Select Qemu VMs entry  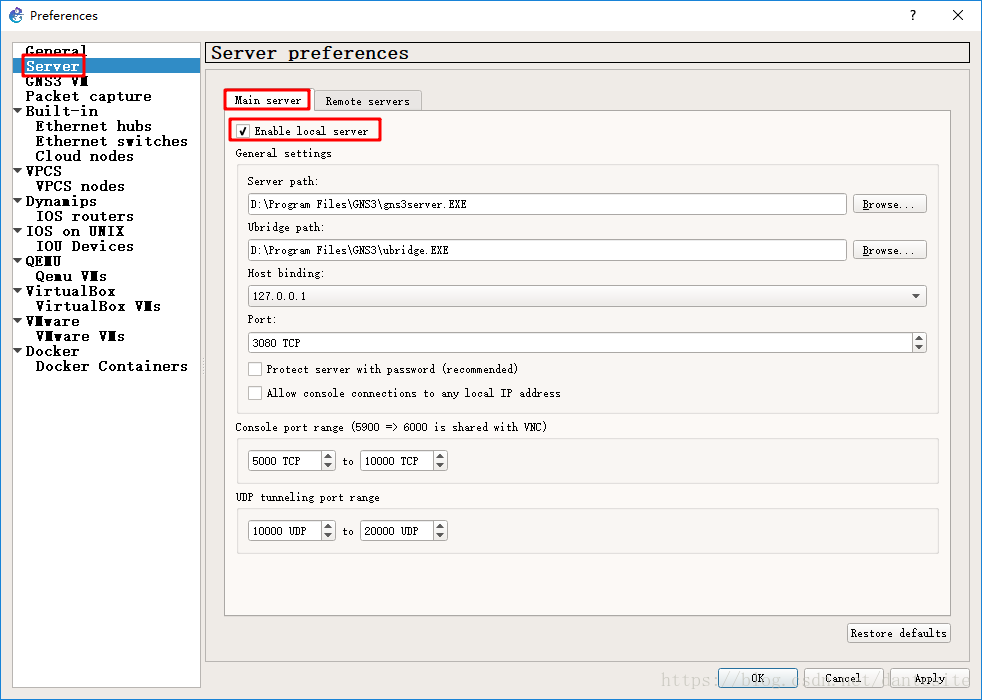pyautogui.click(x=71, y=276)
